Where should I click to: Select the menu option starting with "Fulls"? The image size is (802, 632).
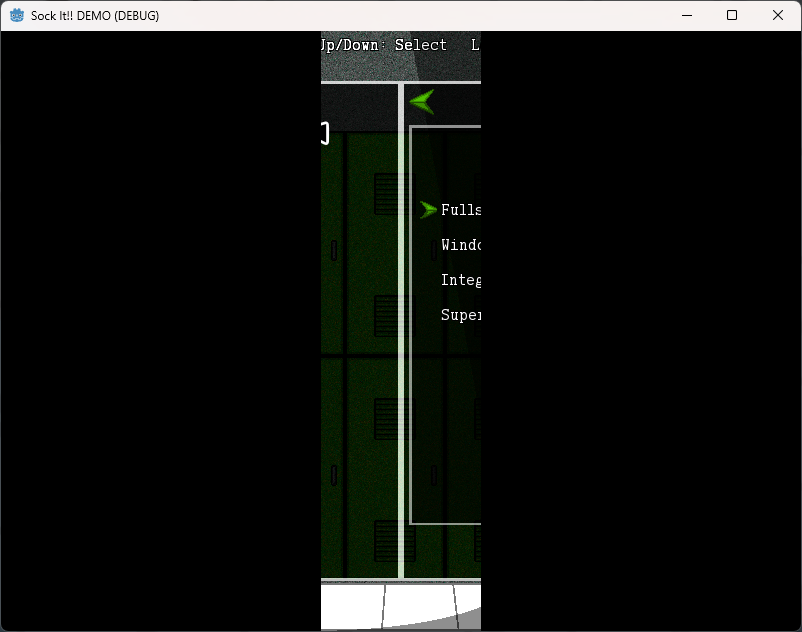tap(461, 210)
